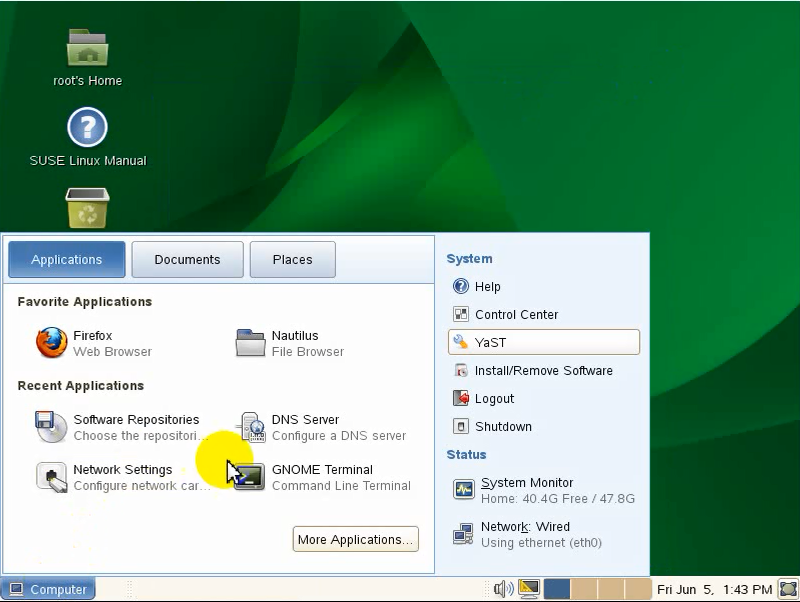Click the Network Wired computers icon
The image size is (800, 602).
(463, 534)
